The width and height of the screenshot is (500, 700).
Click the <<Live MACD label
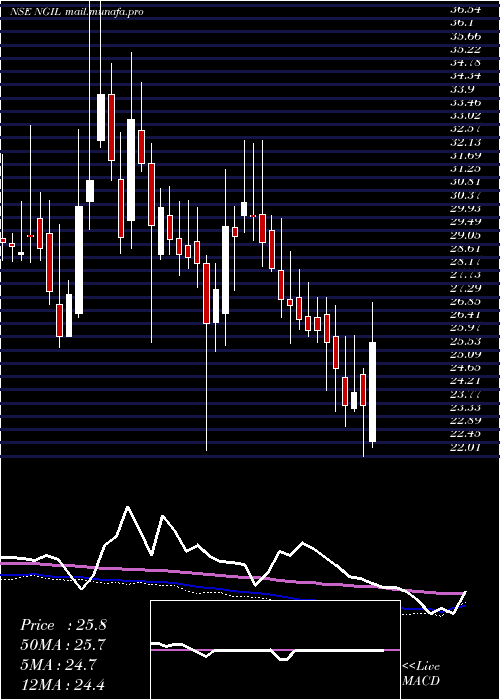421,674
